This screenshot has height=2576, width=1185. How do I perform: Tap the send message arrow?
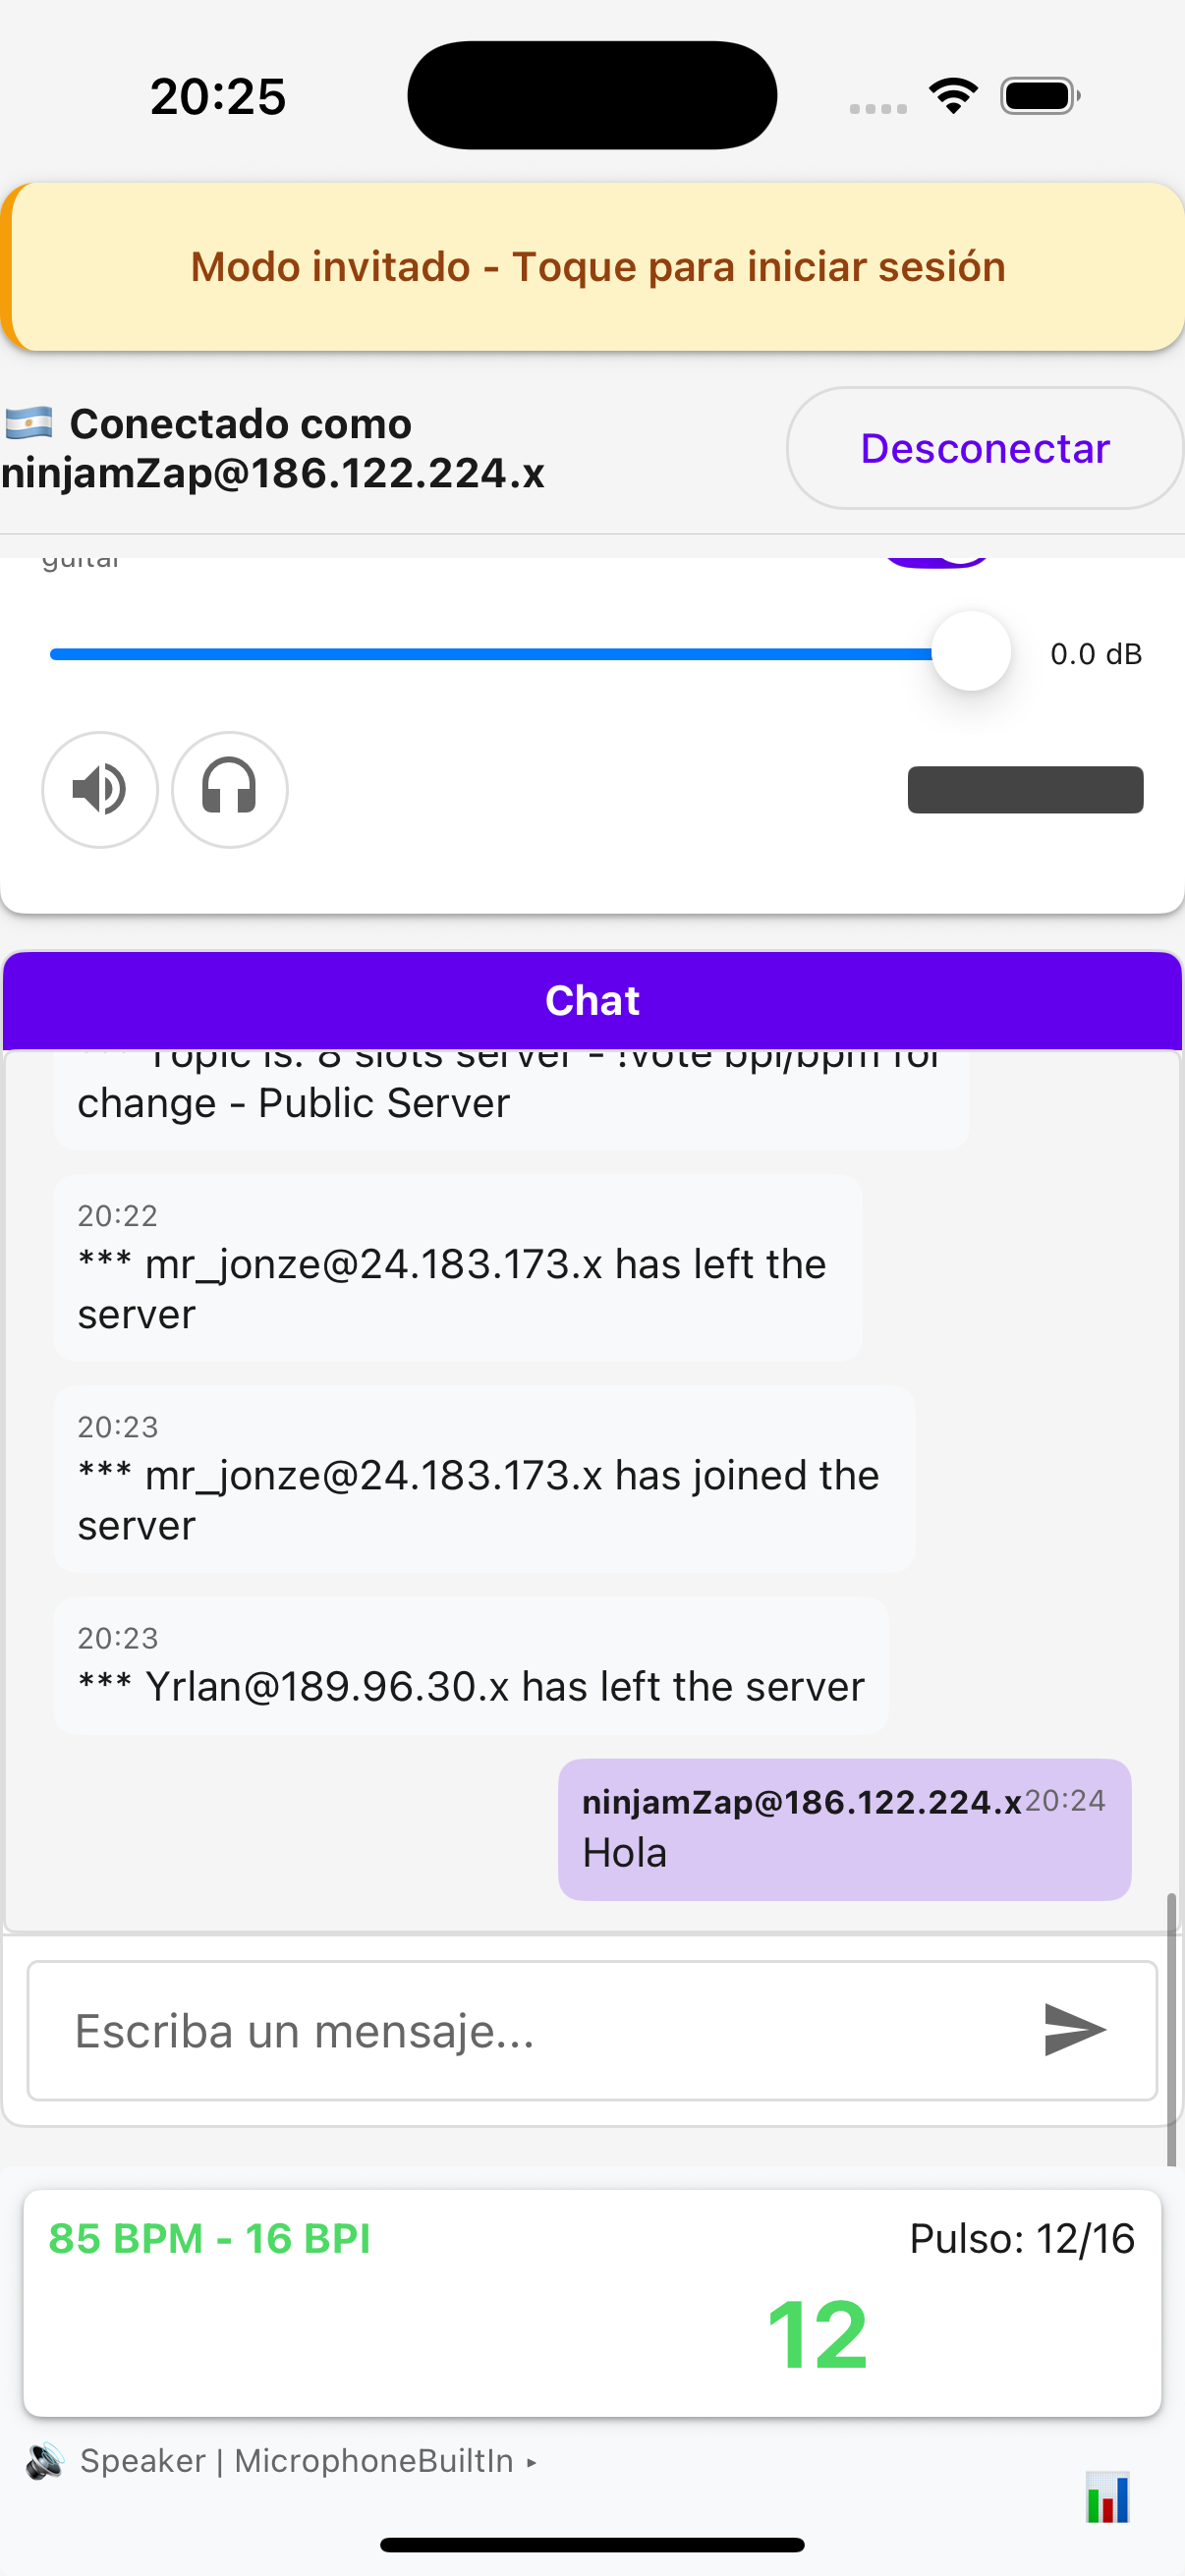pos(1073,2030)
